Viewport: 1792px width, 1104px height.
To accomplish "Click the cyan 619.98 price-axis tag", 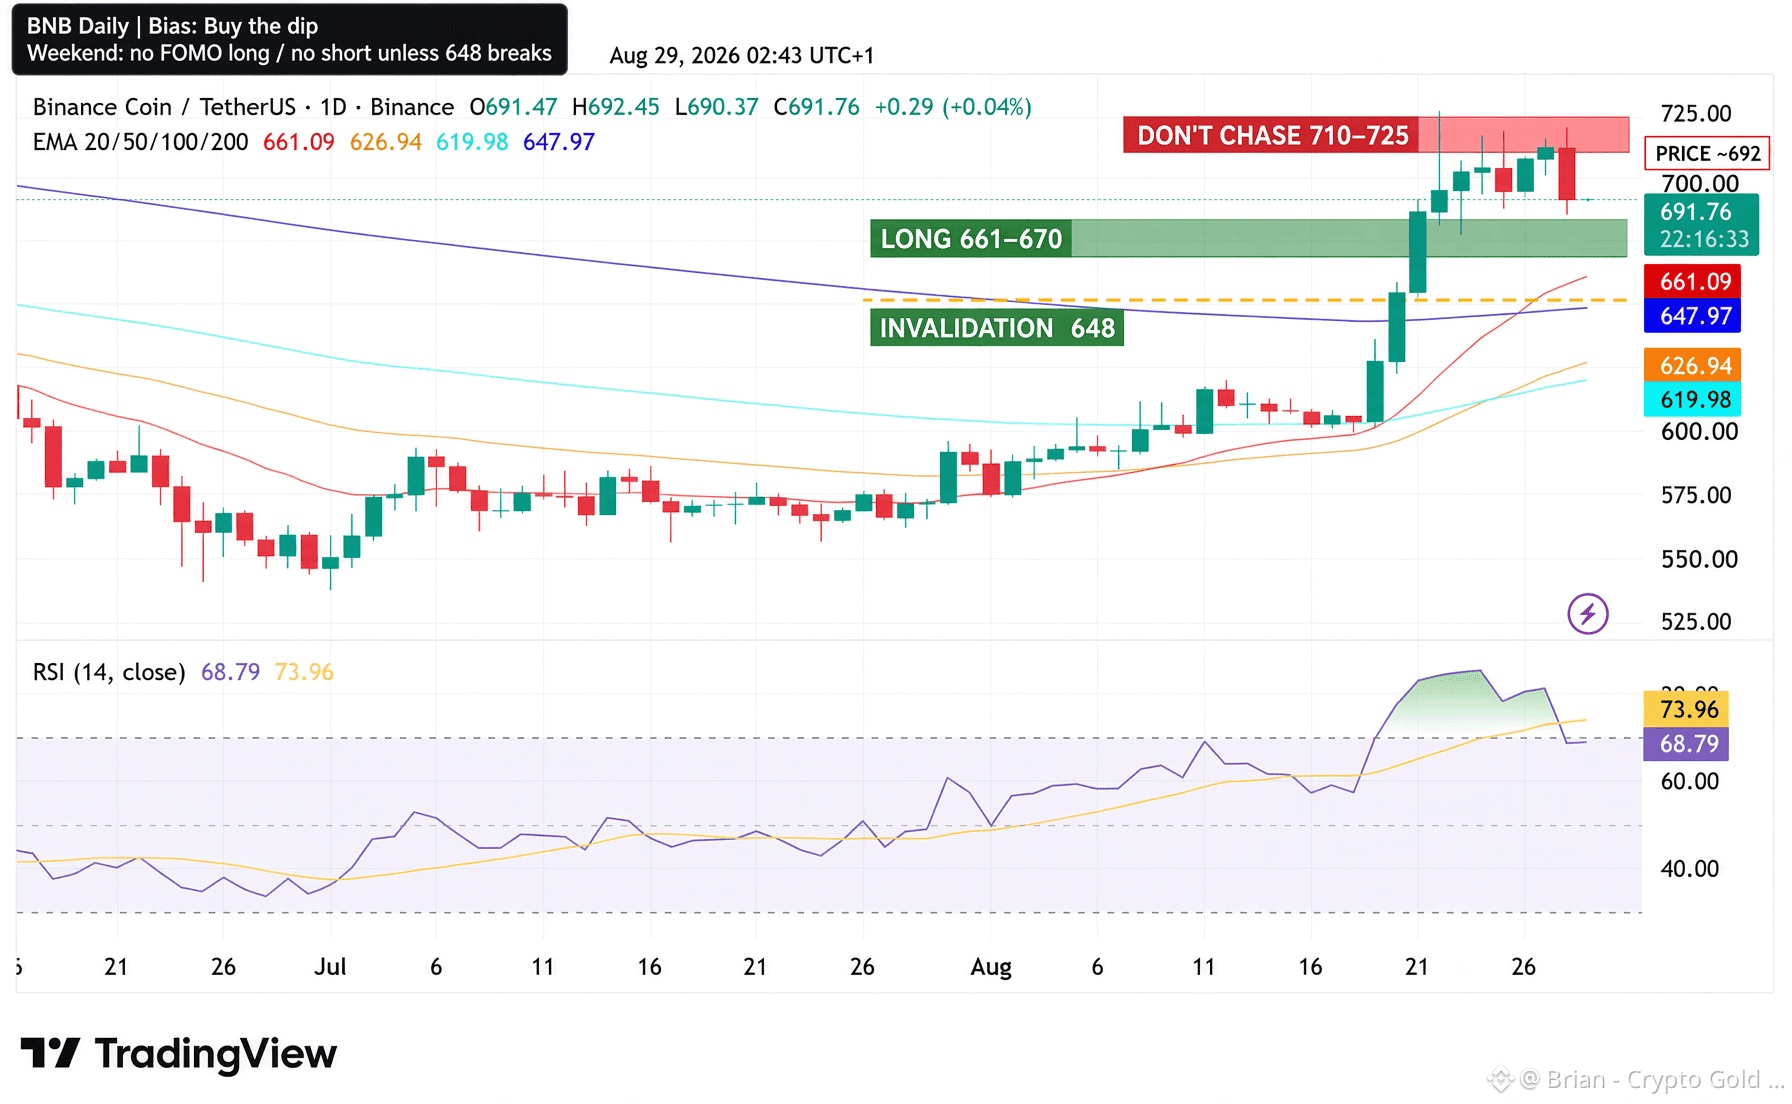I will click(x=1693, y=400).
